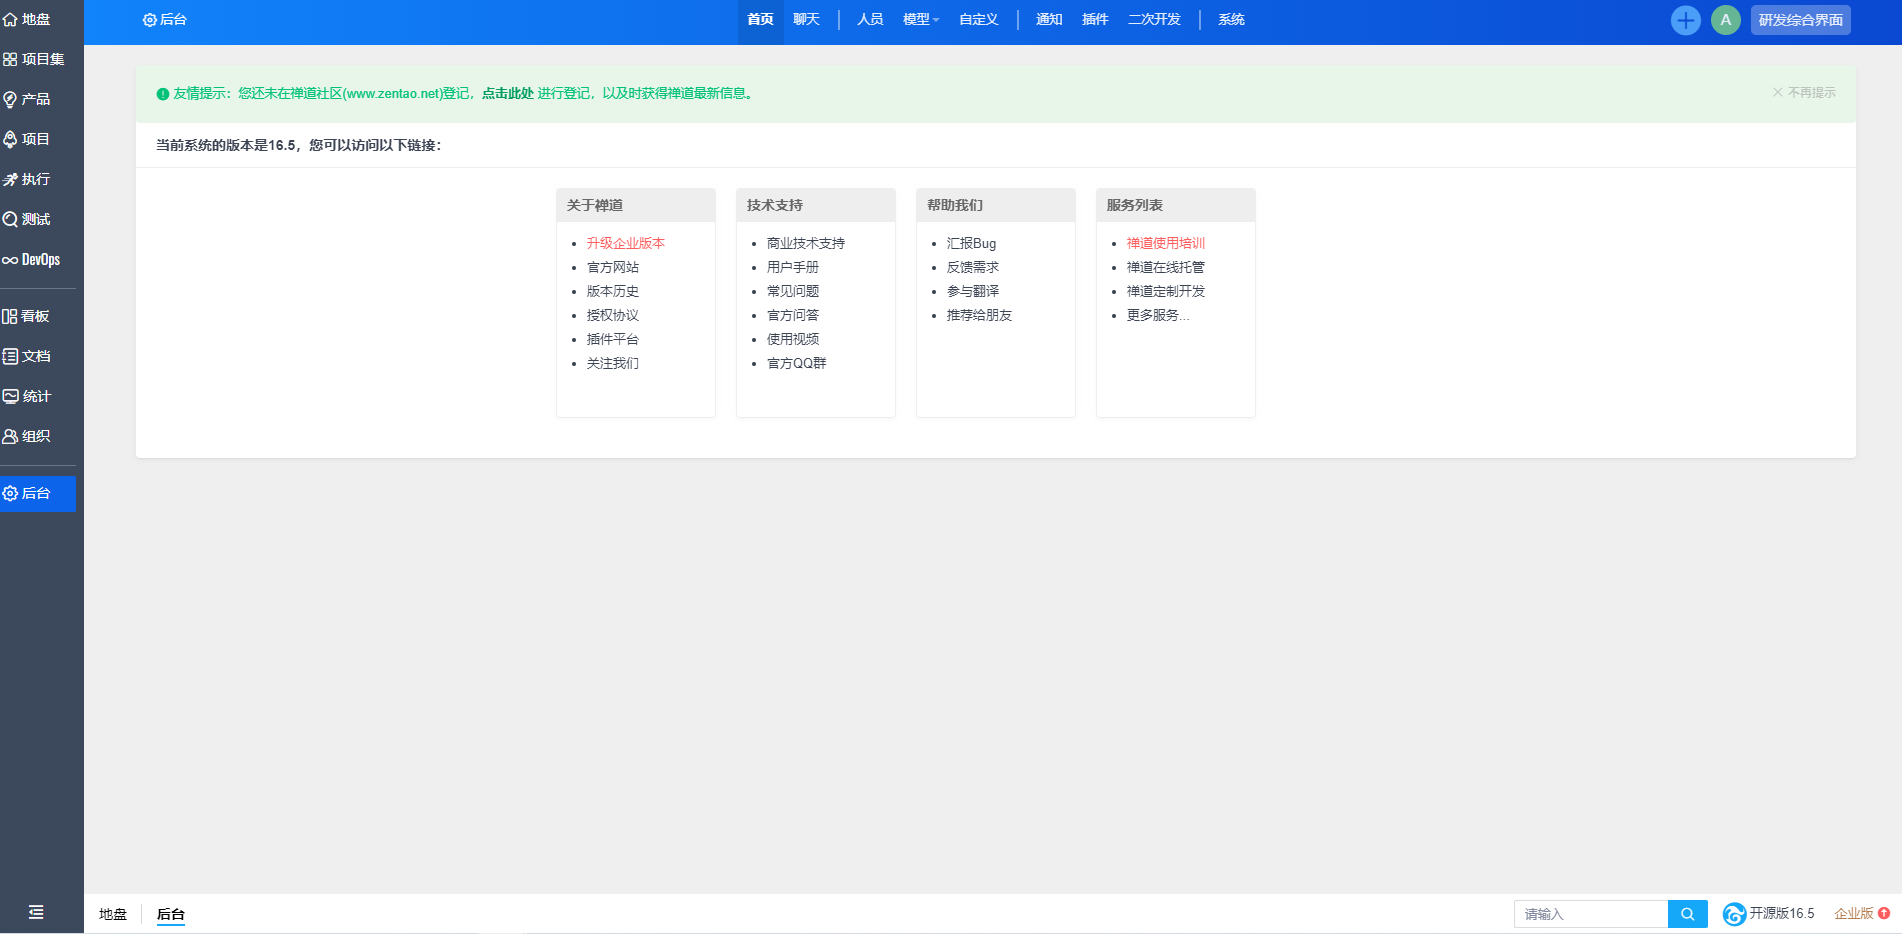Click the search magnifier button
The image size is (1902, 934).
[1687, 914]
